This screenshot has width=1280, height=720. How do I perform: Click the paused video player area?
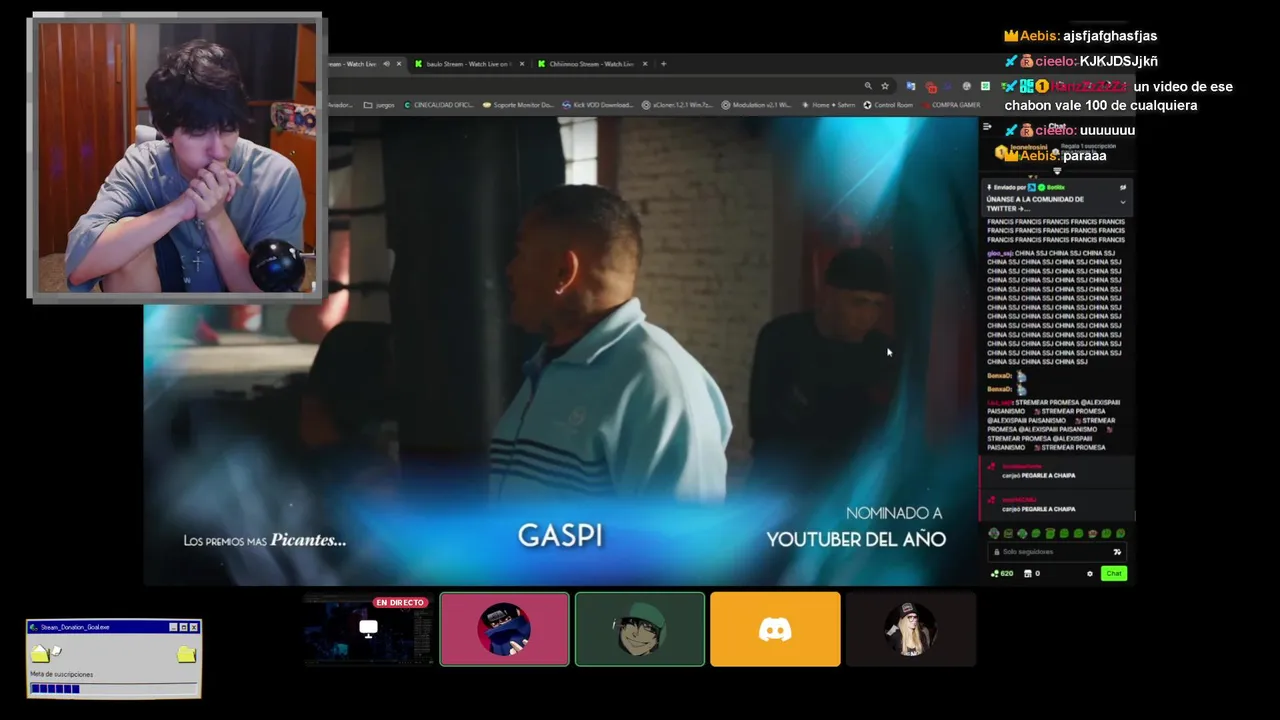560,350
